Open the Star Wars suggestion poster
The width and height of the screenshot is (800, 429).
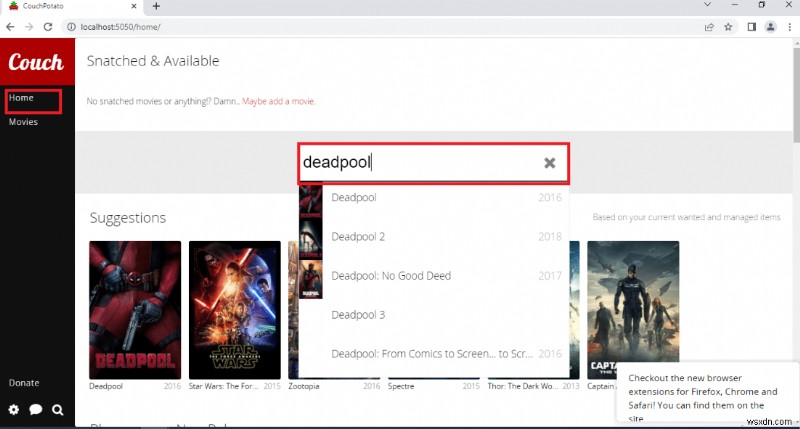[235, 310]
